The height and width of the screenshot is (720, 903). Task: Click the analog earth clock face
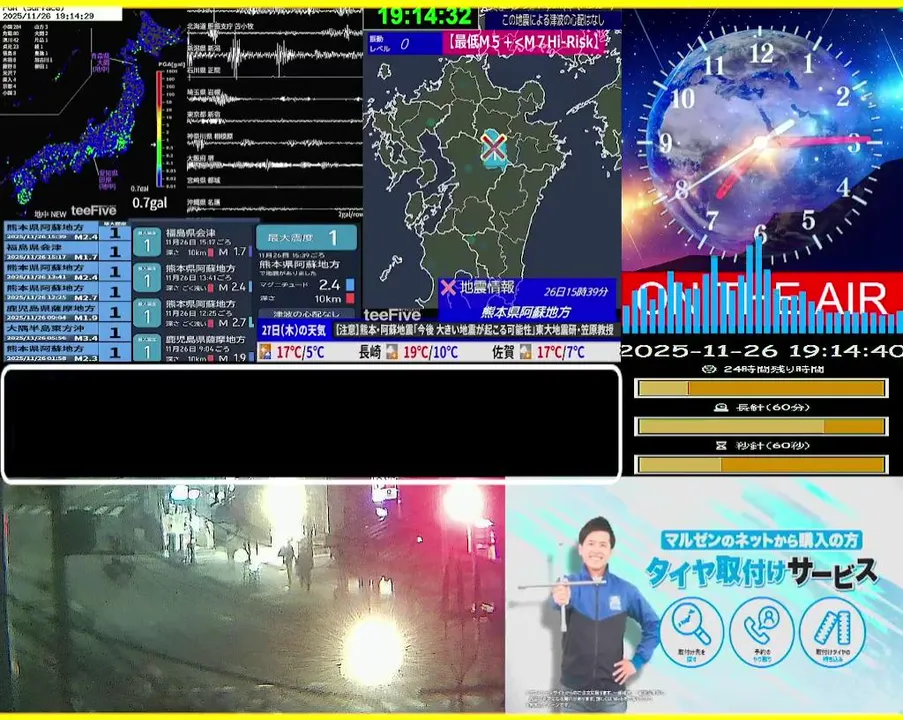[761, 141]
